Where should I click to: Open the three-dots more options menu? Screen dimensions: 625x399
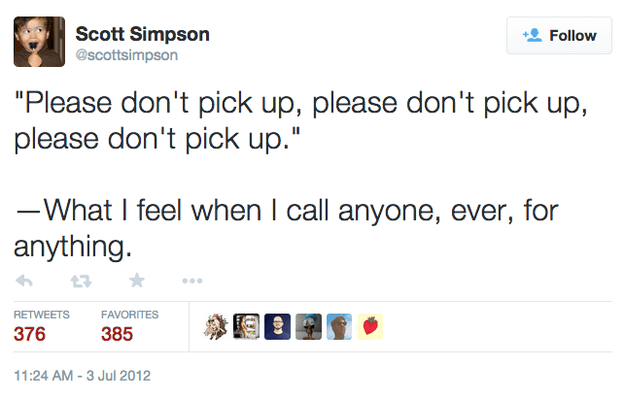pos(192,281)
